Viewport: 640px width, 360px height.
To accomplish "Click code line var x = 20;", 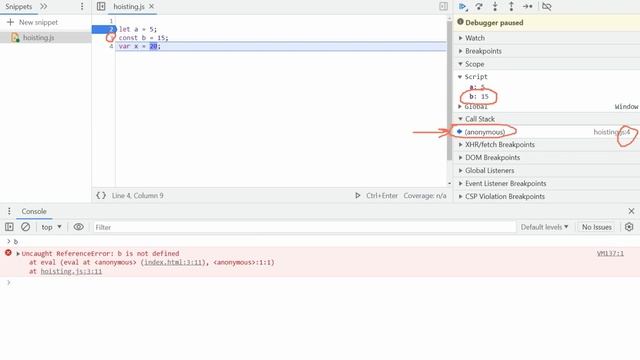I will click(x=140, y=47).
